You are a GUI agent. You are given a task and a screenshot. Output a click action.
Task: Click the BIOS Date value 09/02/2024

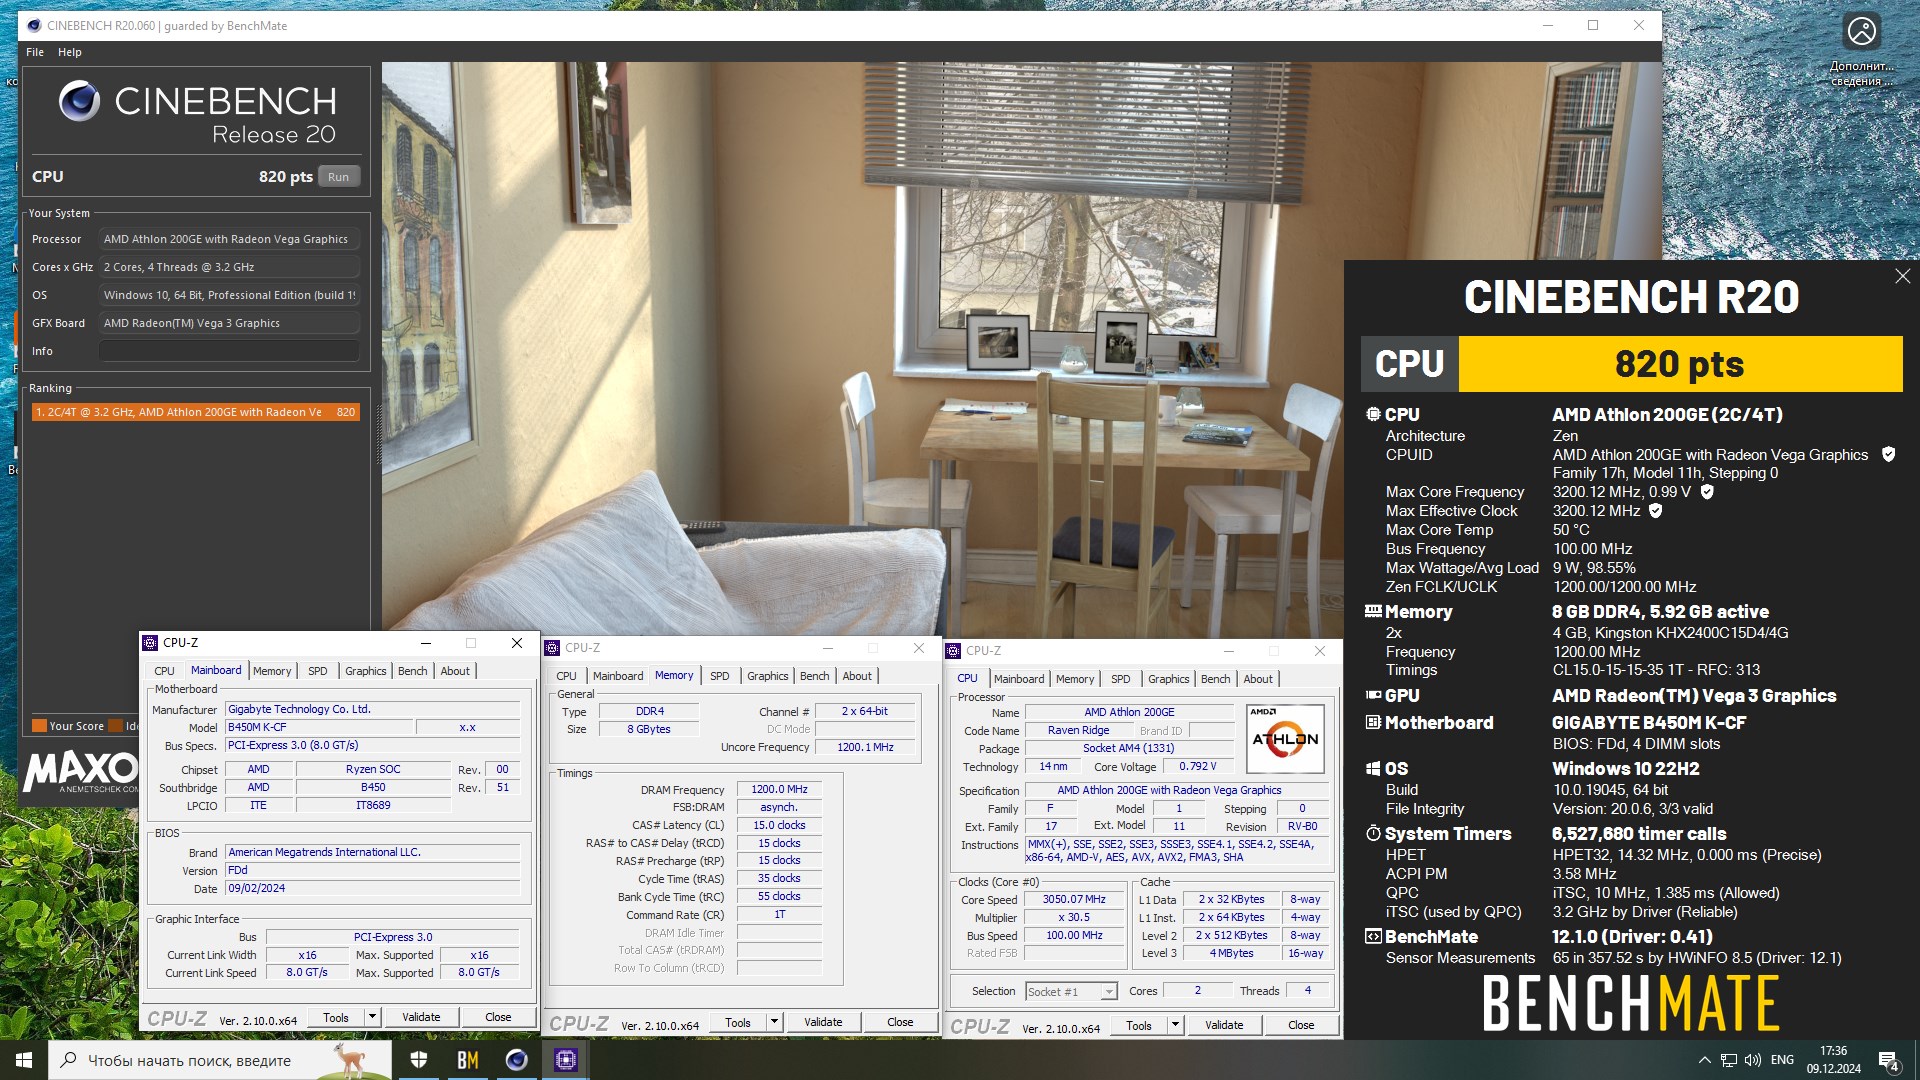(x=372, y=888)
